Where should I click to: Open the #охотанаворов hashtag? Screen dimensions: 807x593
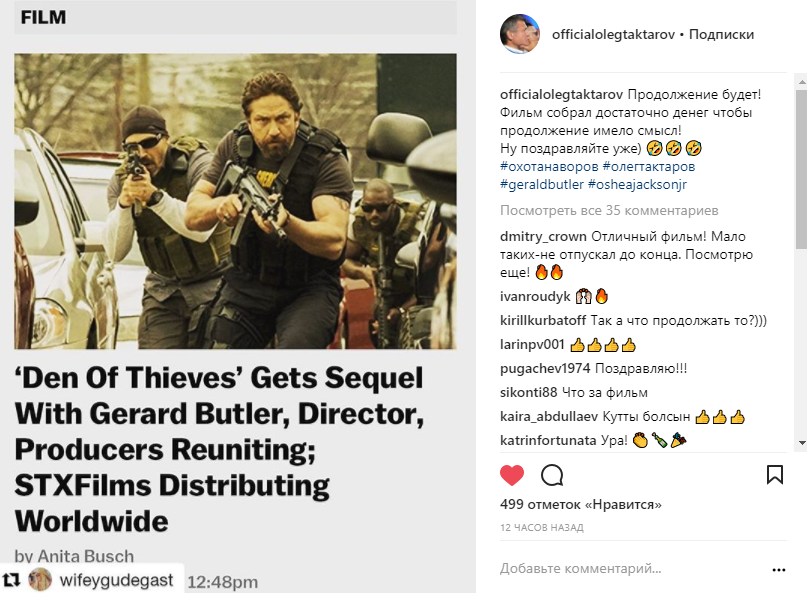click(549, 166)
